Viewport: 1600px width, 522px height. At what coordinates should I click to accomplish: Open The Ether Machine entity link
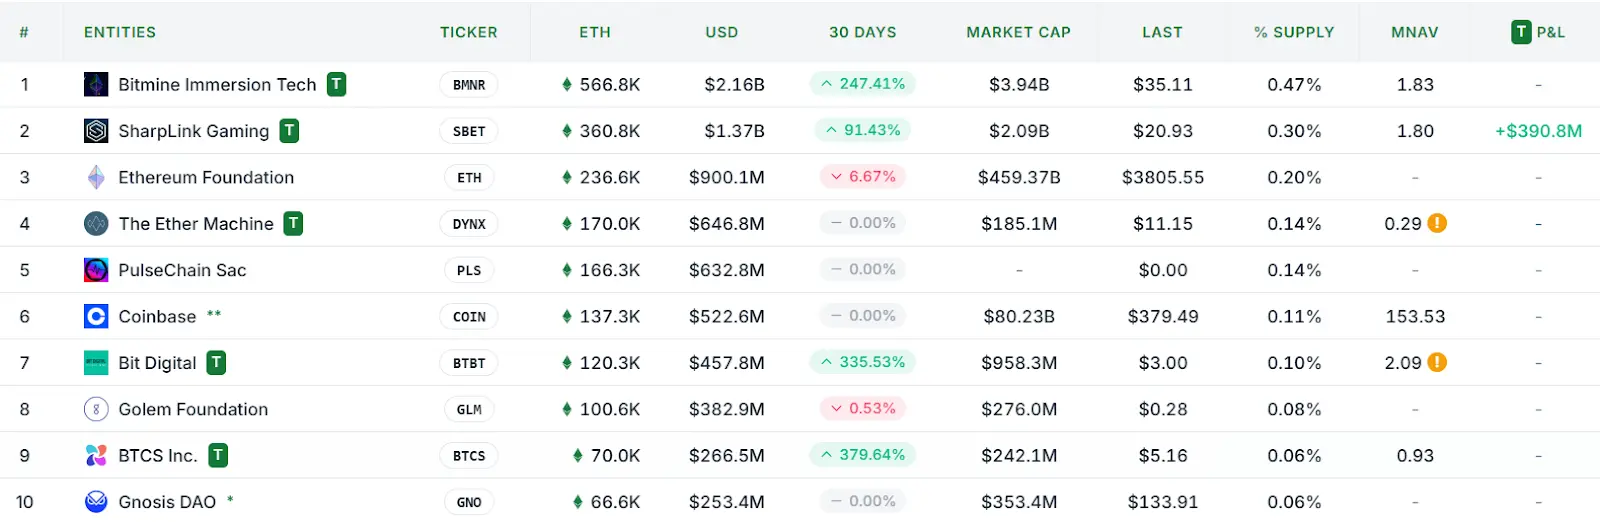click(196, 224)
